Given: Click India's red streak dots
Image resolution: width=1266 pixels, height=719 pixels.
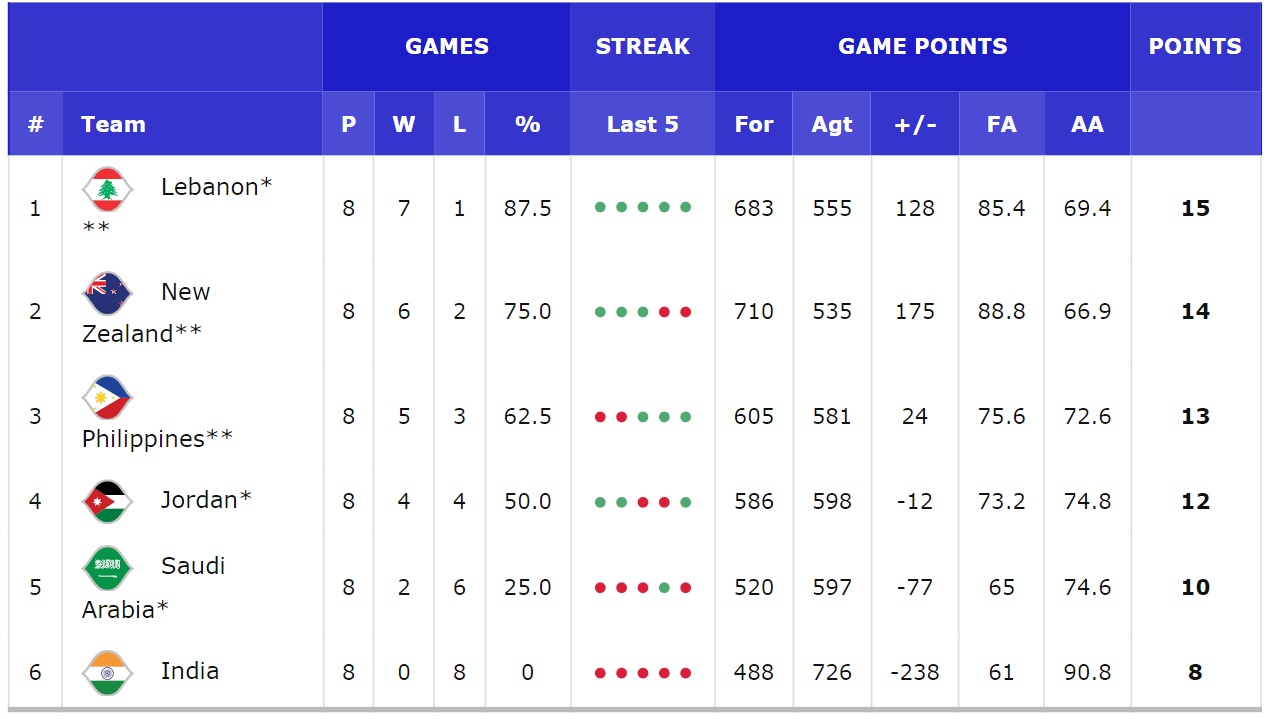Looking at the screenshot, I should point(642,673).
